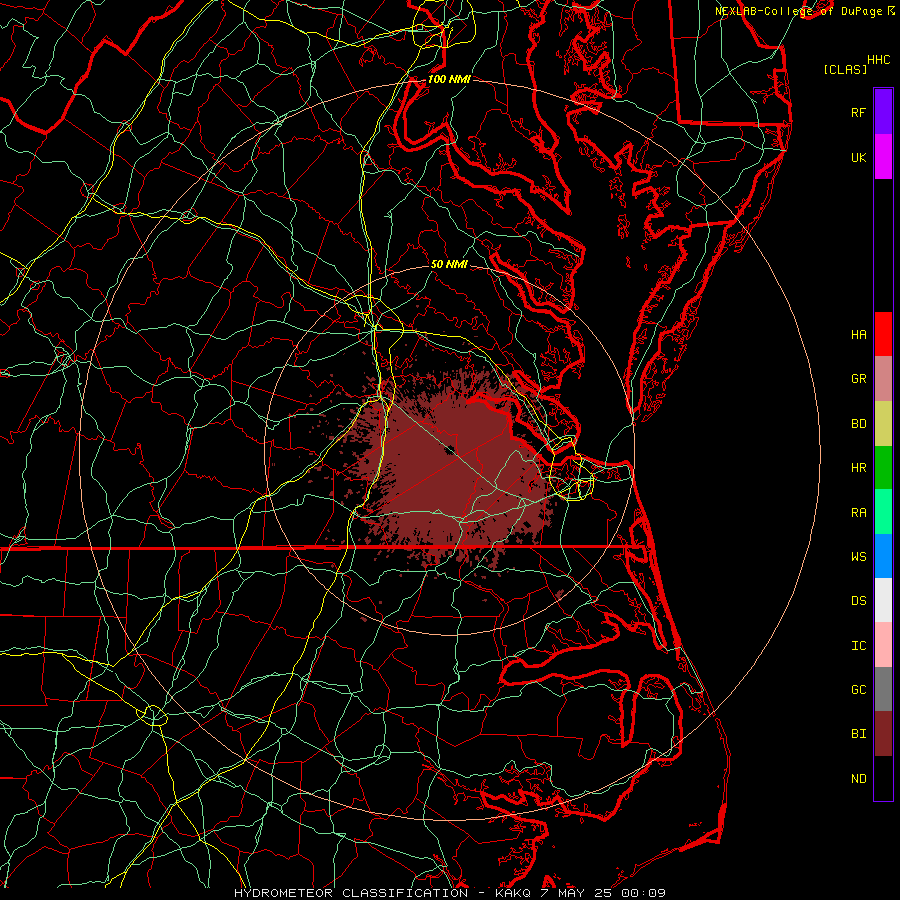The width and height of the screenshot is (900, 900).
Task: Click the HHC product label
Action: (879, 60)
